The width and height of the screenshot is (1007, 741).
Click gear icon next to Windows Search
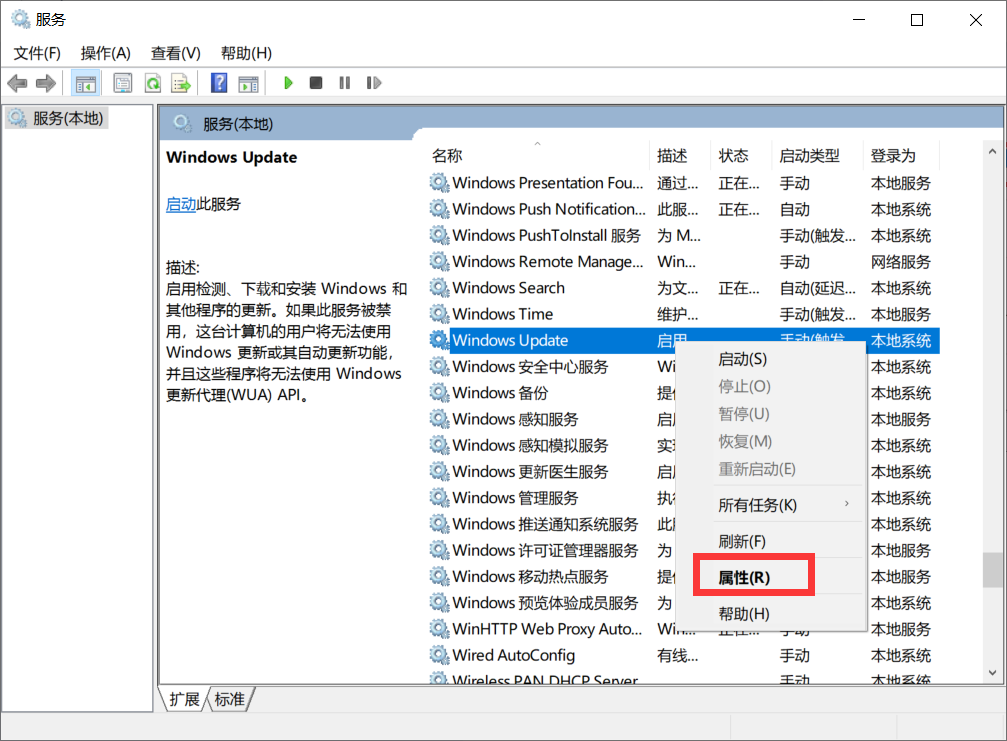click(x=439, y=288)
